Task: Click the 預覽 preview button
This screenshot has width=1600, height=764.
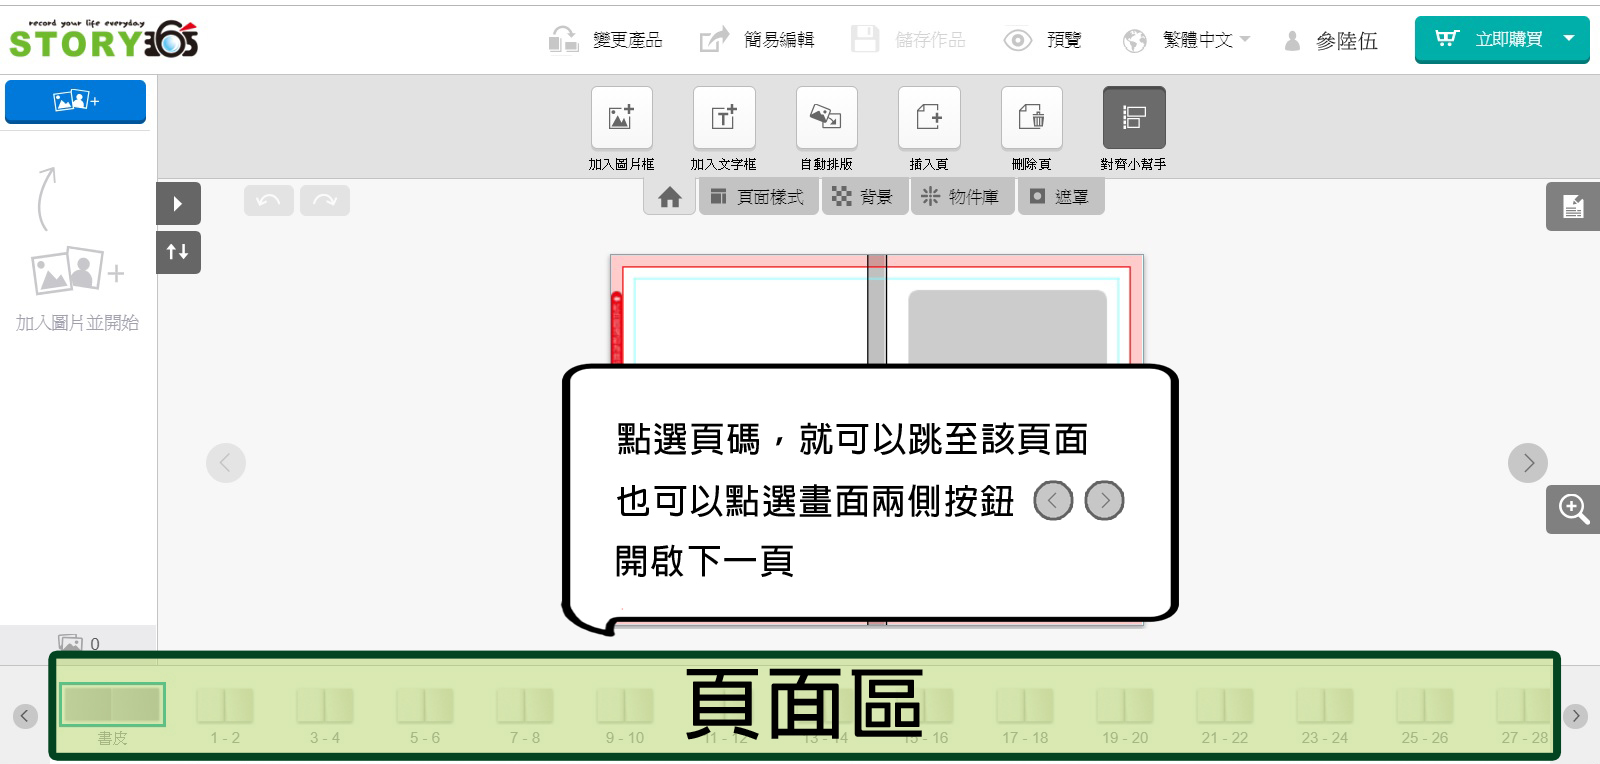Action: pyautogui.click(x=1044, y=40)
